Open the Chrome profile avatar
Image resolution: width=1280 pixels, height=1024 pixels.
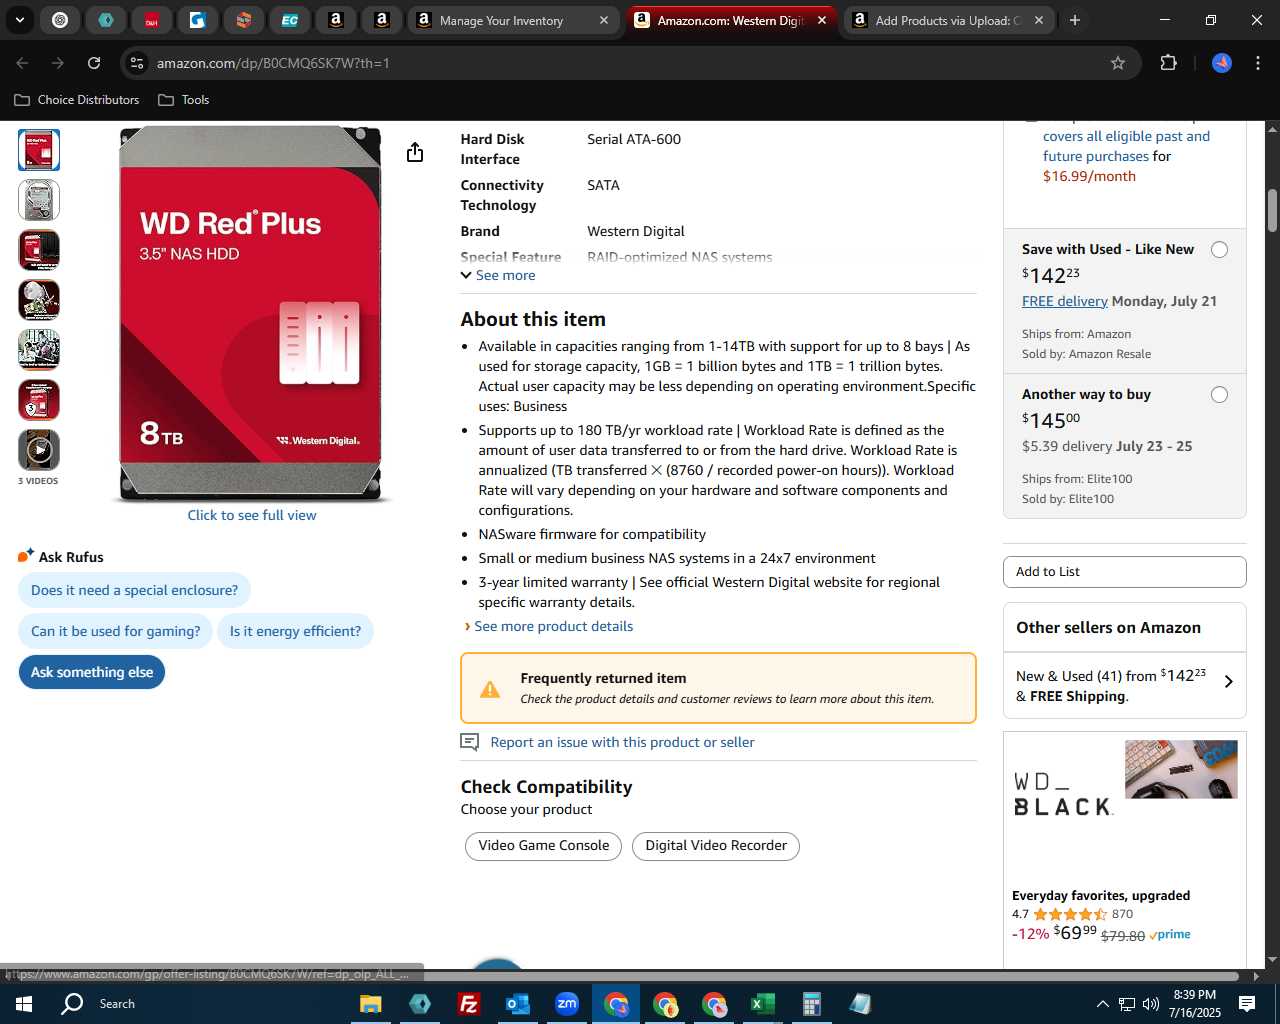coord(1222,63)
